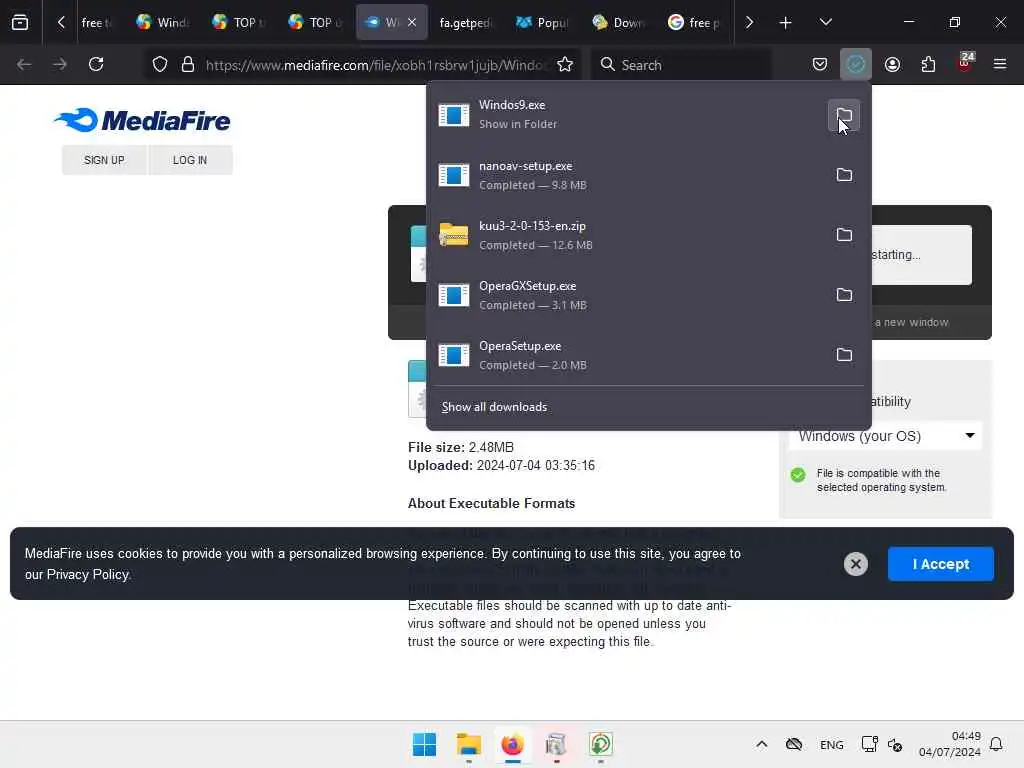Open folder for nanoav-setup.exe download
This screenshot has height=768, width=1024.
click(844, 175)
